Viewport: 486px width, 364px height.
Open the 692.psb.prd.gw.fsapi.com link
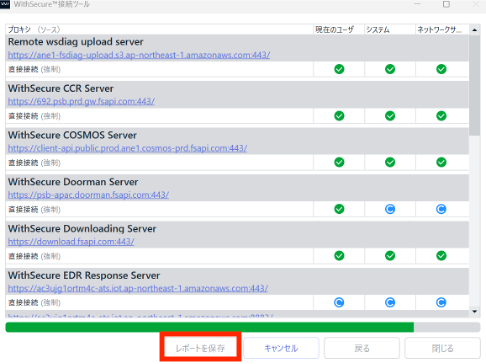click(x=81, y=101)
